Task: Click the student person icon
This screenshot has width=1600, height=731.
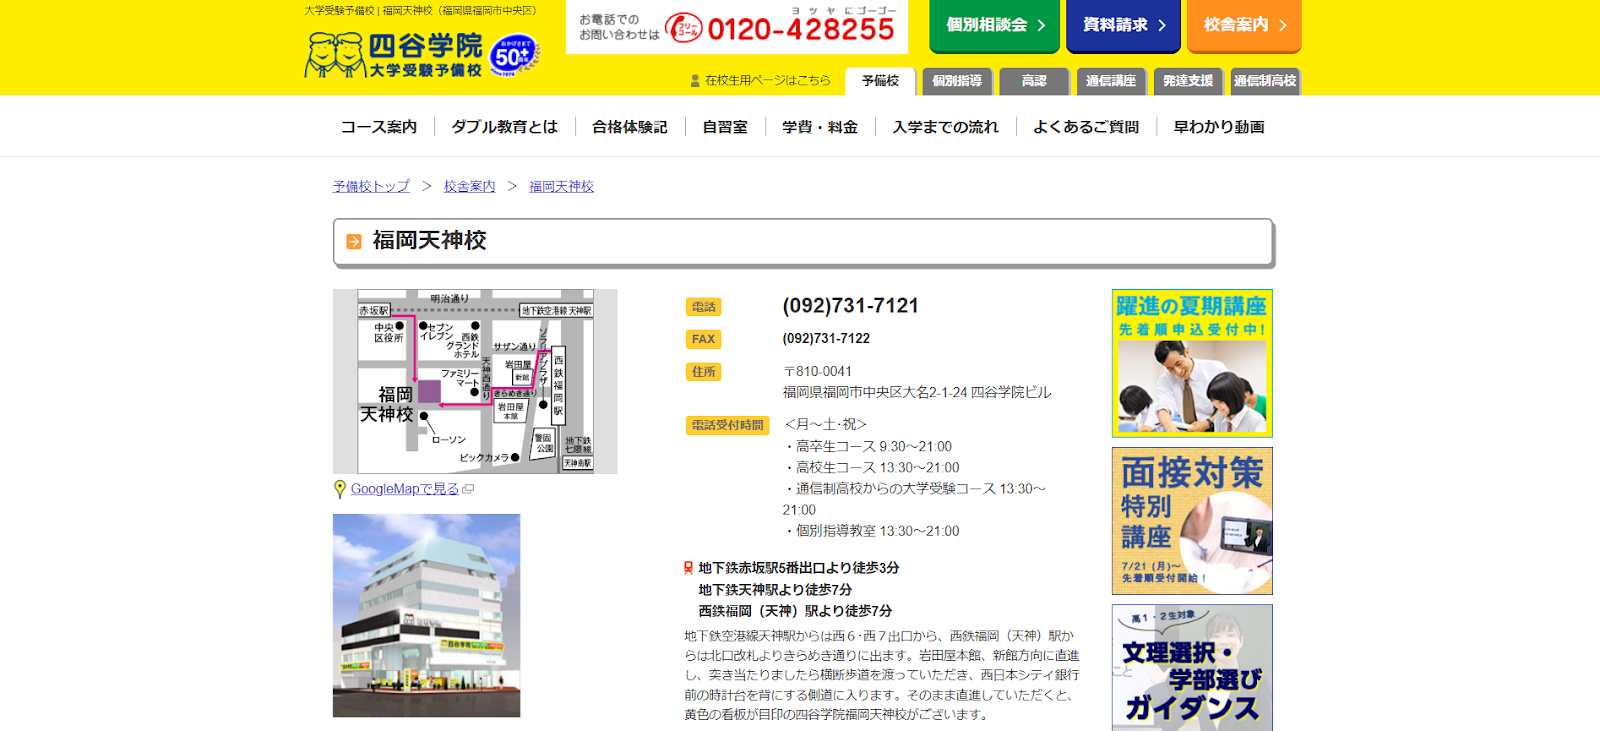Action: [695, 81]
